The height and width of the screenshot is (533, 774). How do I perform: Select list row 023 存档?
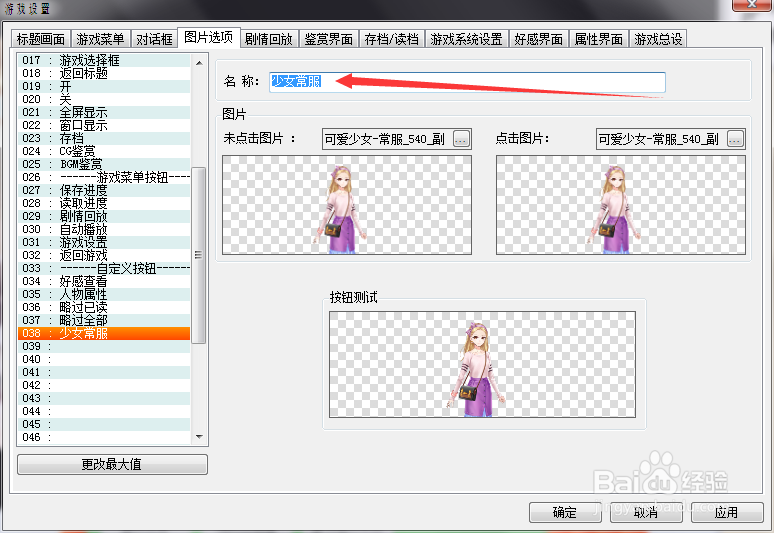point(104,138)
